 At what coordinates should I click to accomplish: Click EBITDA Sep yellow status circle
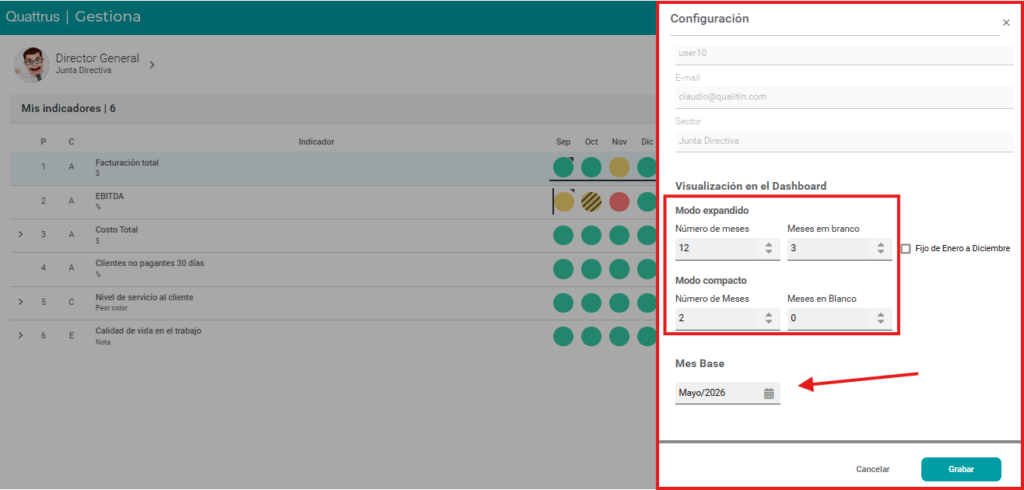coord(563,201)
